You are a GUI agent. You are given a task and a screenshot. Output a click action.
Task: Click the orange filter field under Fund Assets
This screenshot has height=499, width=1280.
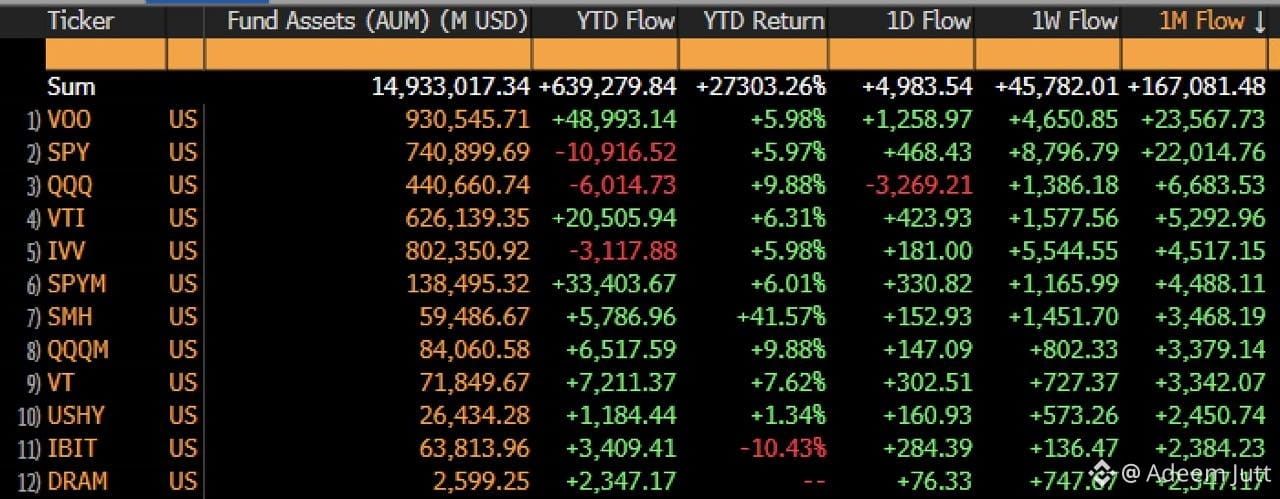367,54
